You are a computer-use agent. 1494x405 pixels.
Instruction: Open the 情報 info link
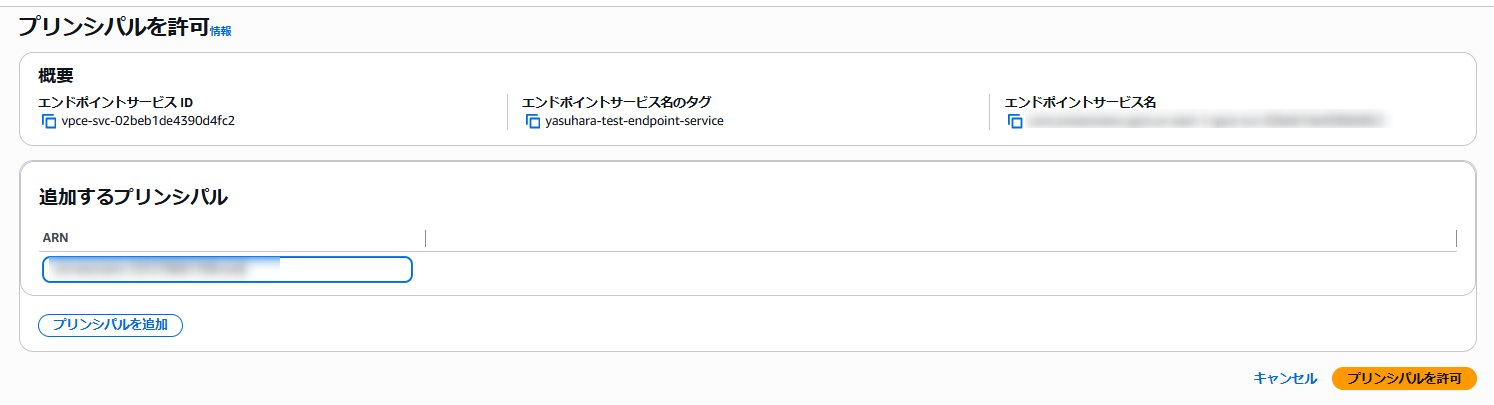[x=221, y=32]
